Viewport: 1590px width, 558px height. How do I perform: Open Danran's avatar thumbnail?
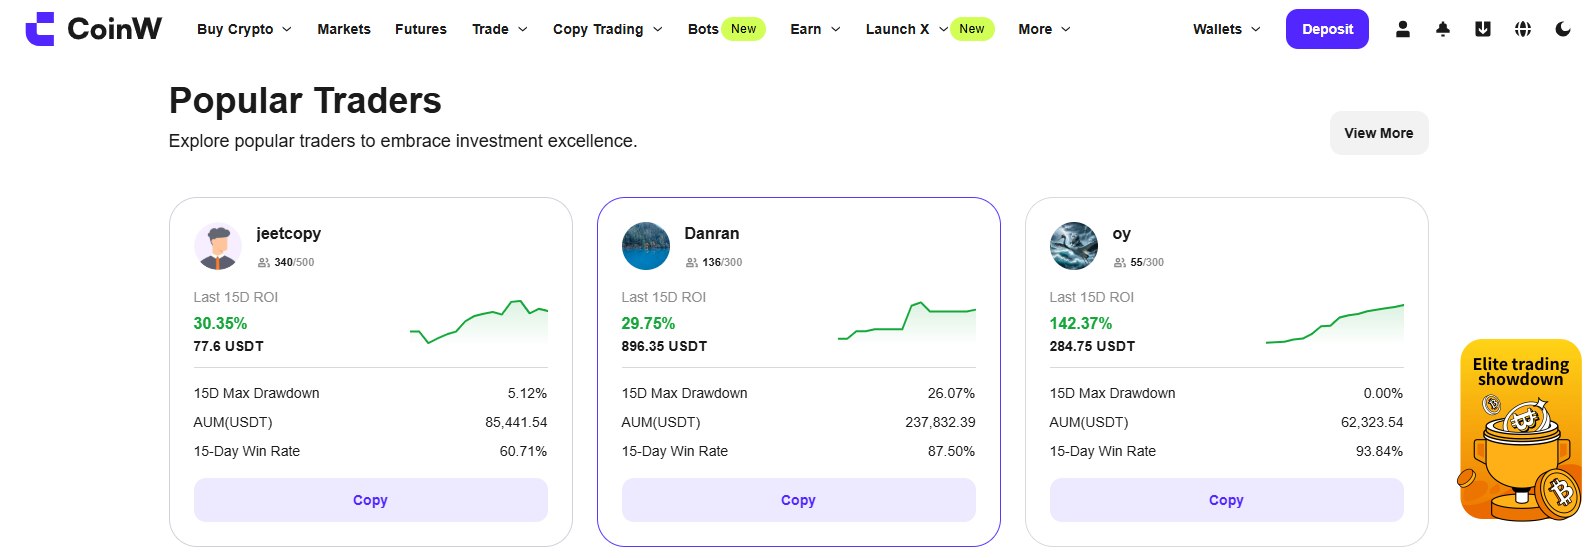click(x=646, y=246)
